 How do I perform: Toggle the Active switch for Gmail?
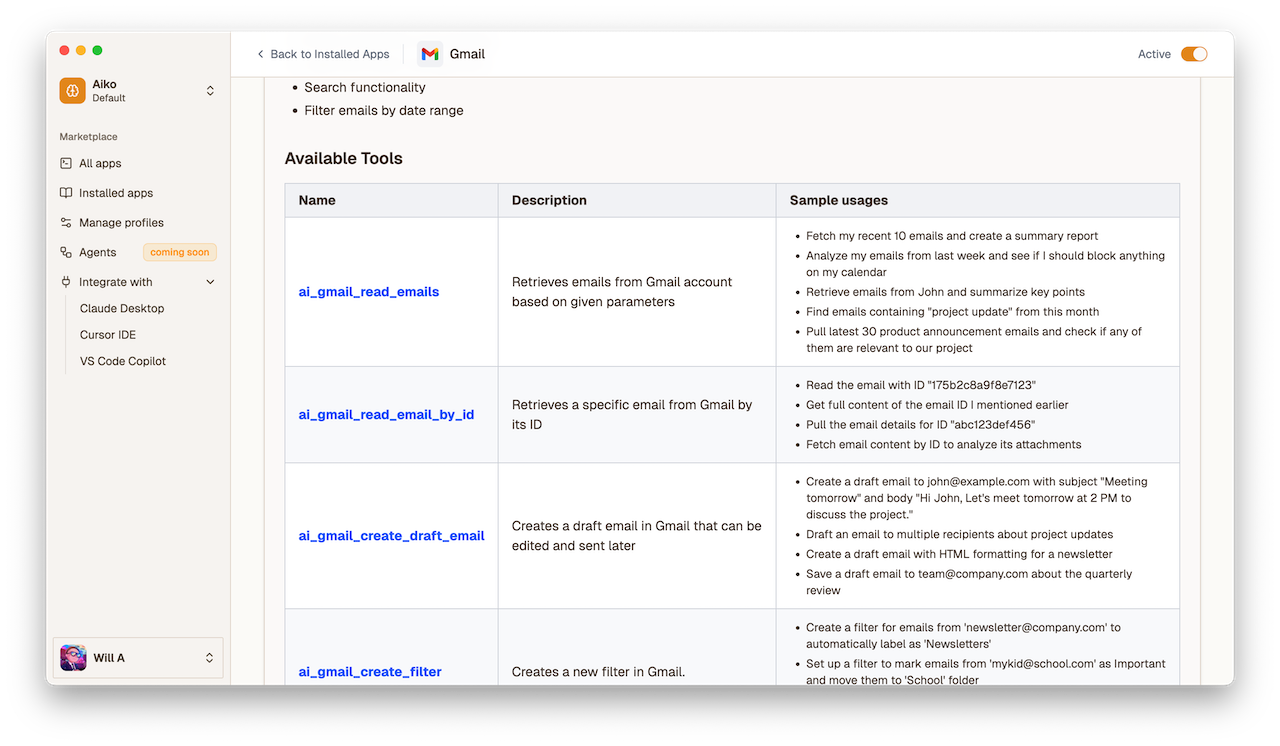pyautogui.click(x=1194, y=54)
